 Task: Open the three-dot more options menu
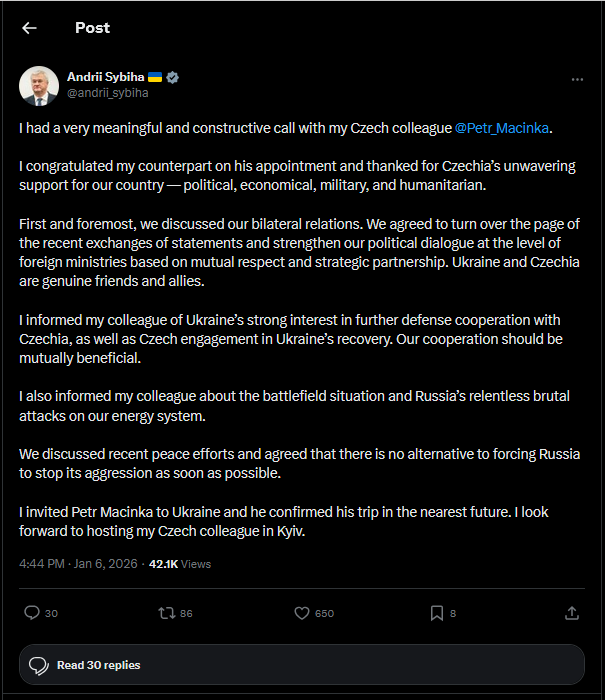pyautogui.click(x=577, y=79)
